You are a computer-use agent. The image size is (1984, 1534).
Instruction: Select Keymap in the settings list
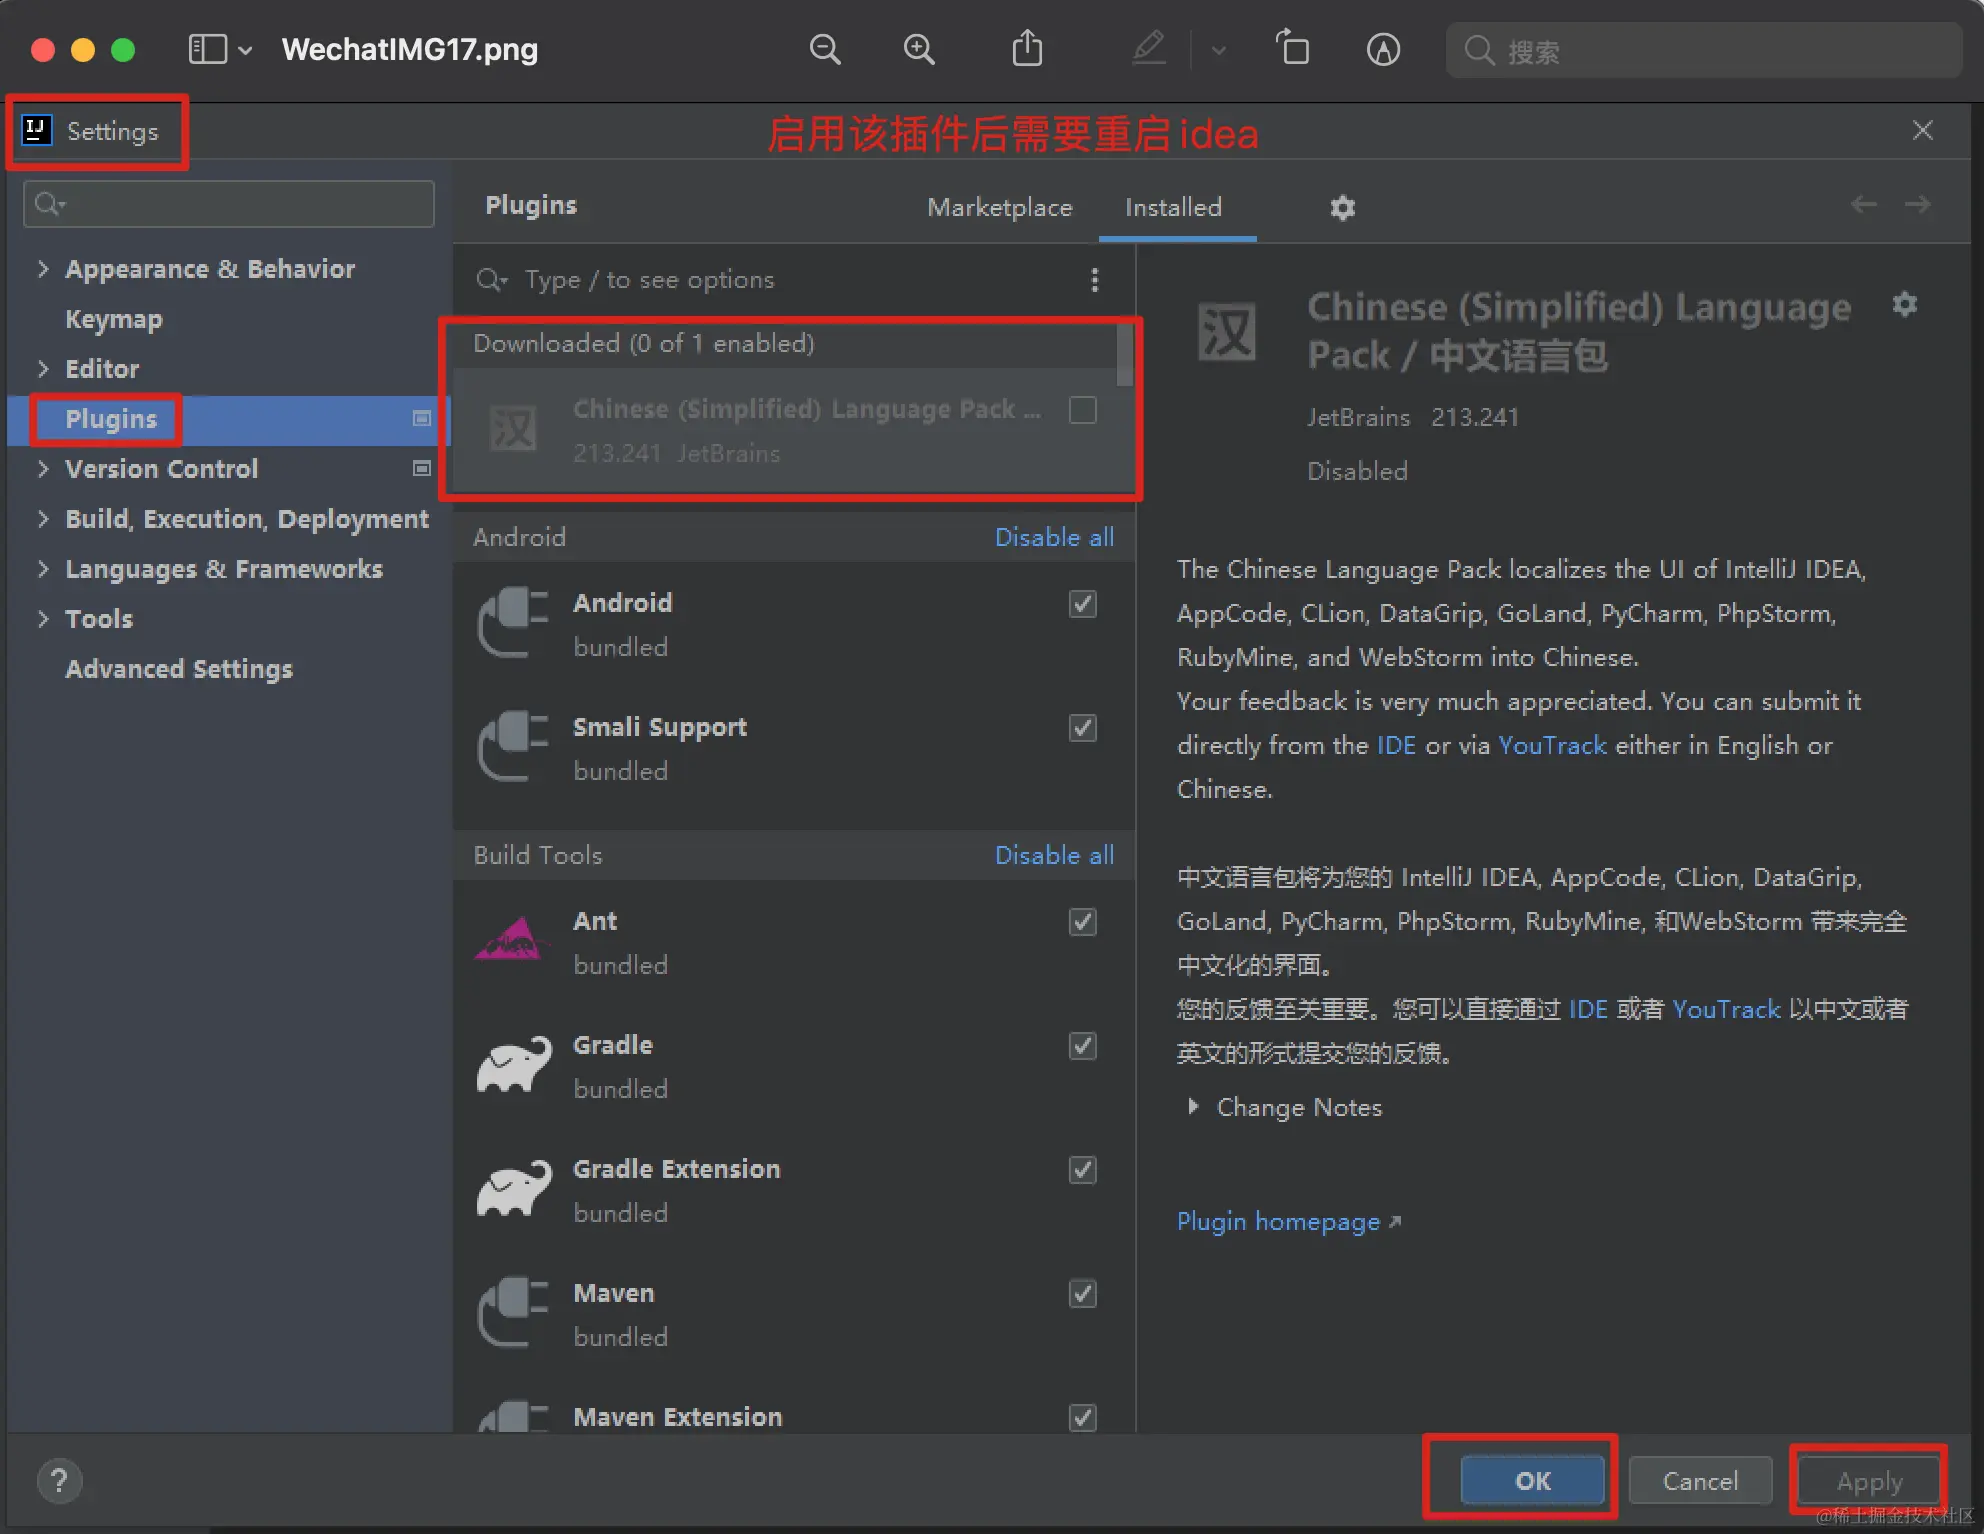[x=114, y=319]
